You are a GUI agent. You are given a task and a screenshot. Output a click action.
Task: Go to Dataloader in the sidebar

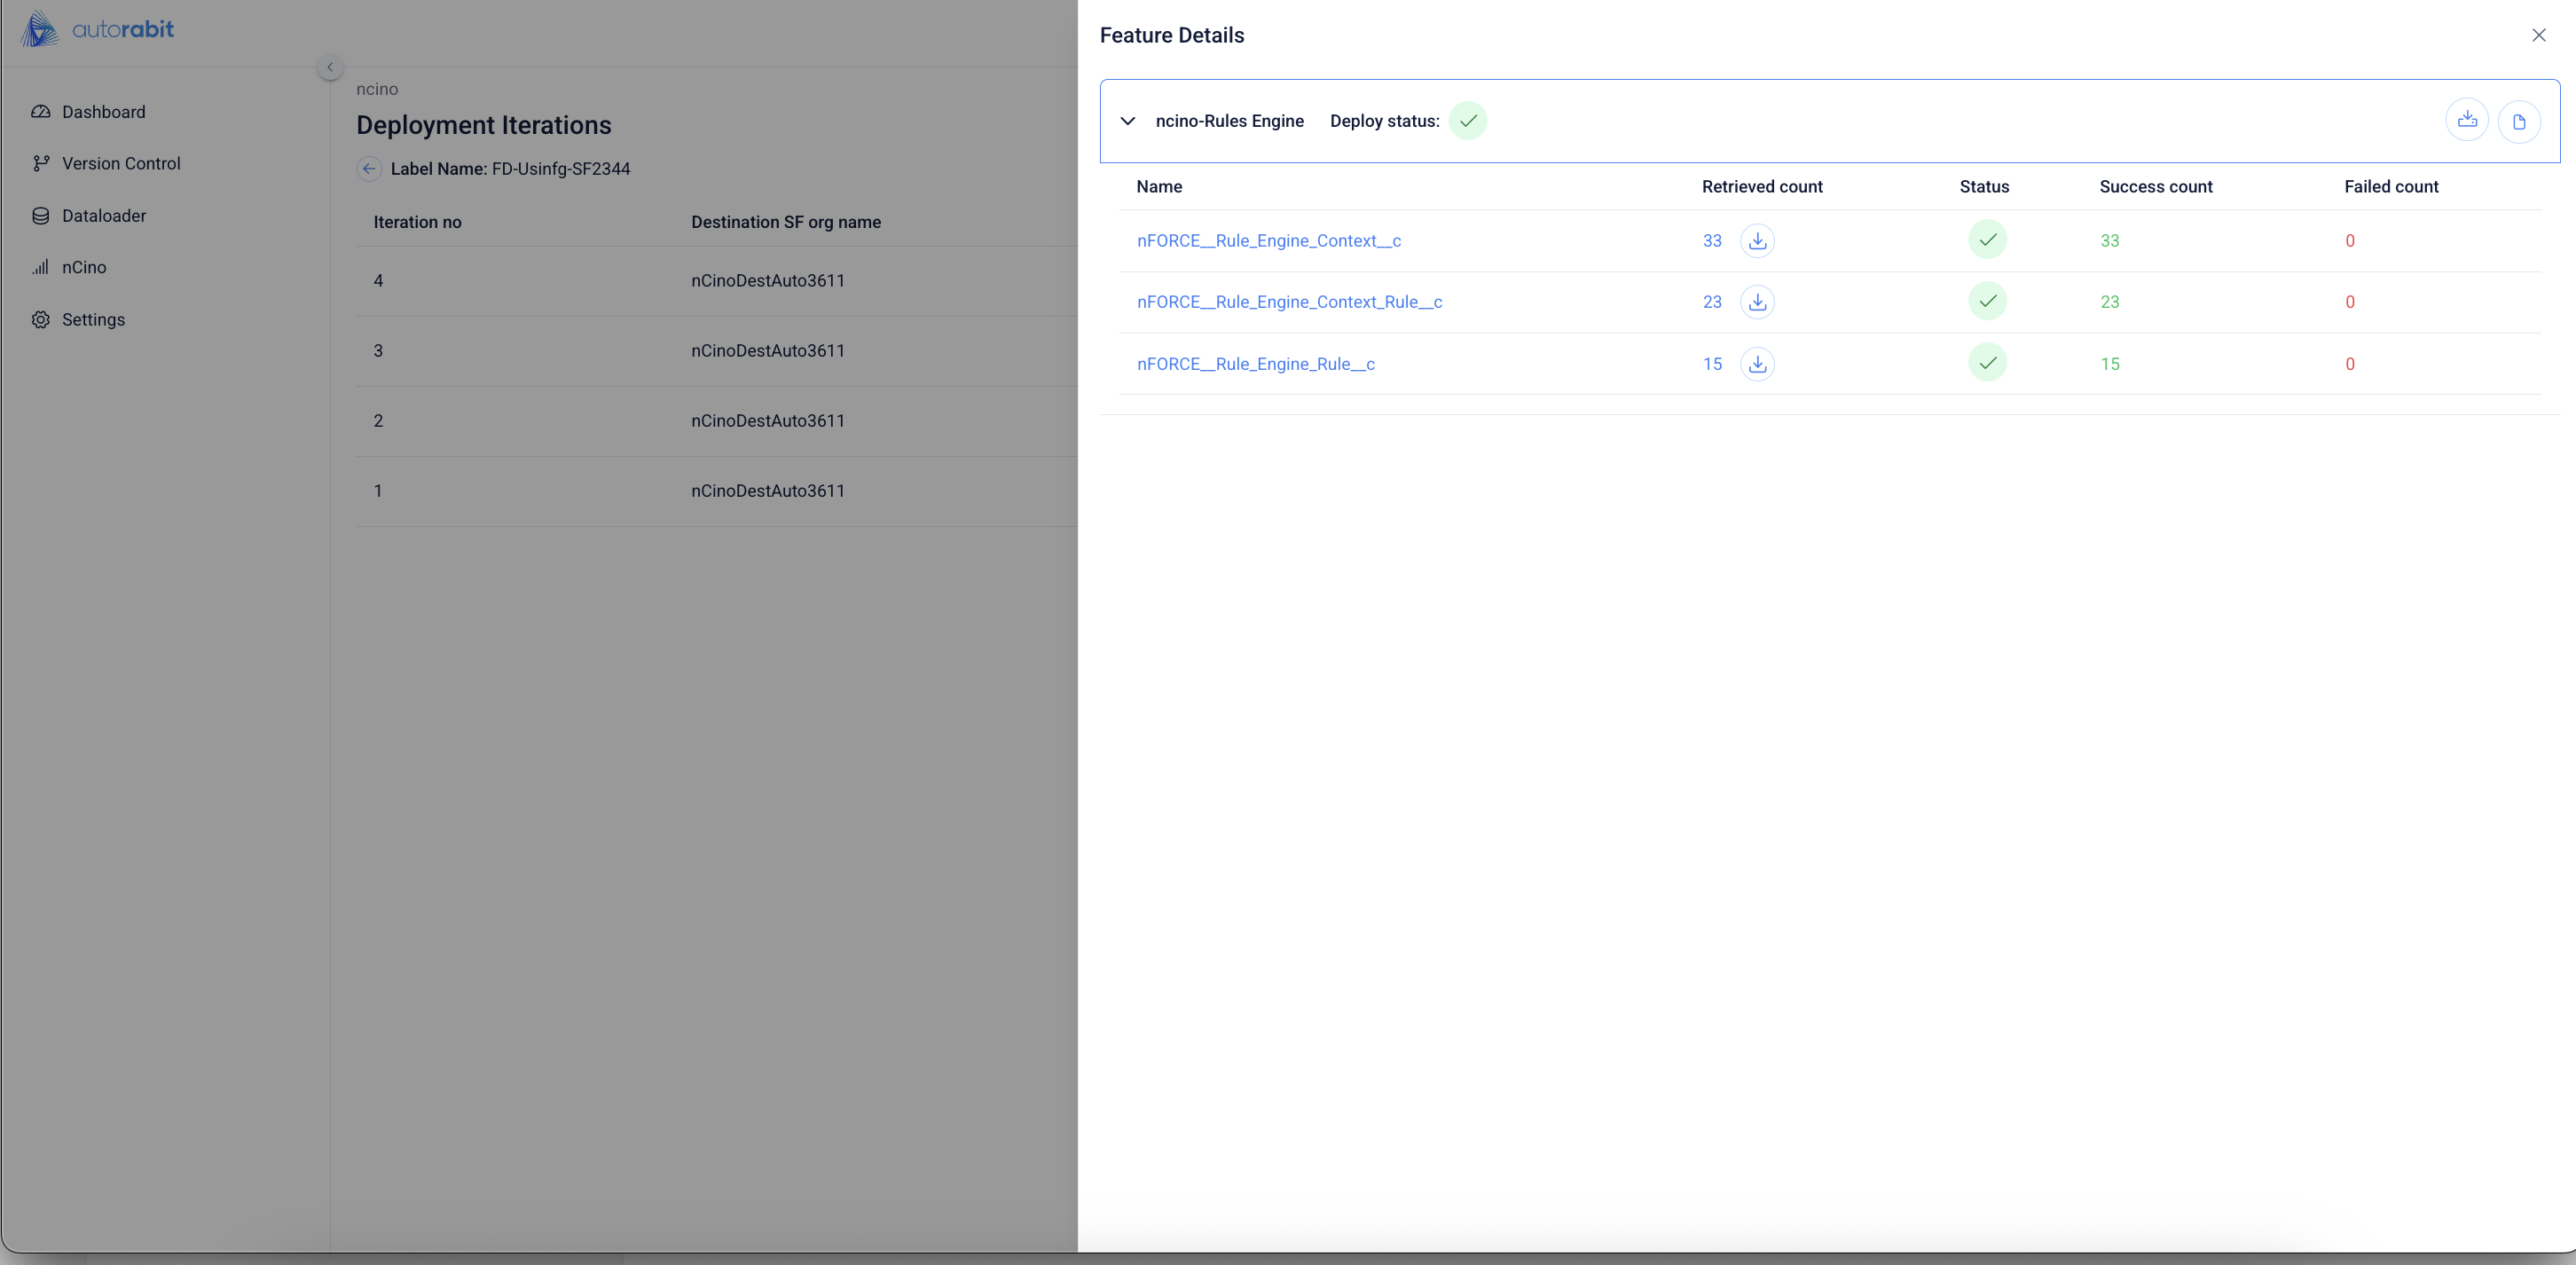pos(103,216)
